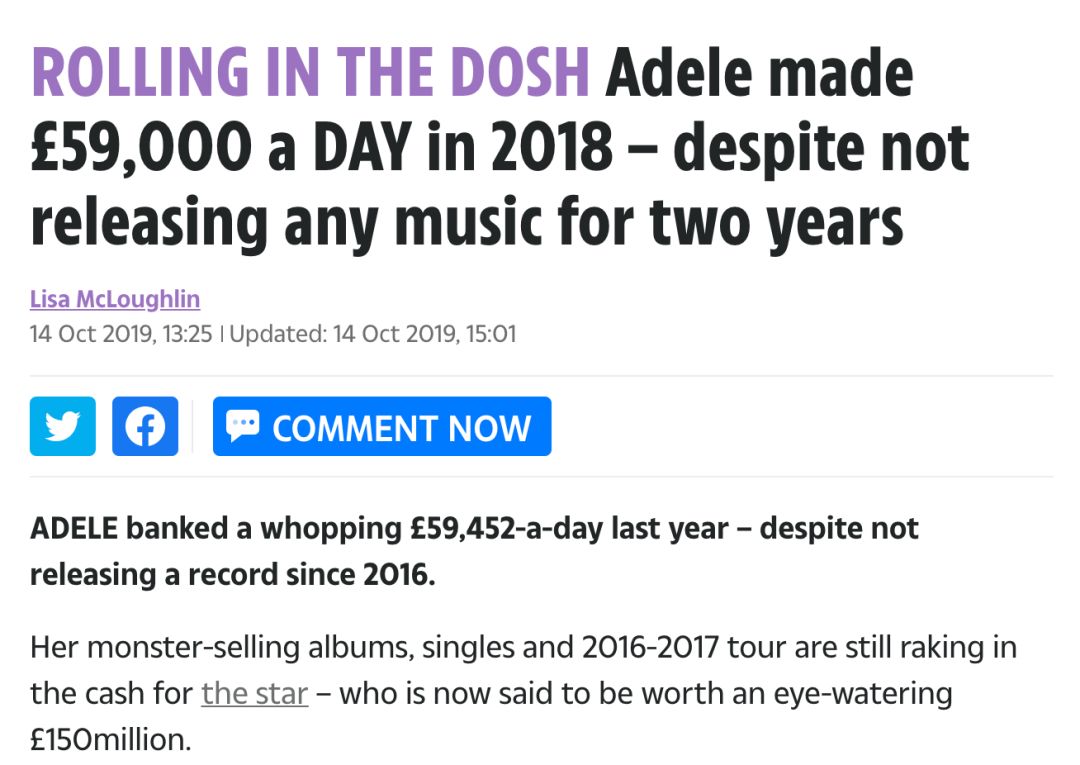This screenshot has width=1080, height=765.
Task: Click the headline line "releasing any music for two years"
Action: tap(467, 222)
